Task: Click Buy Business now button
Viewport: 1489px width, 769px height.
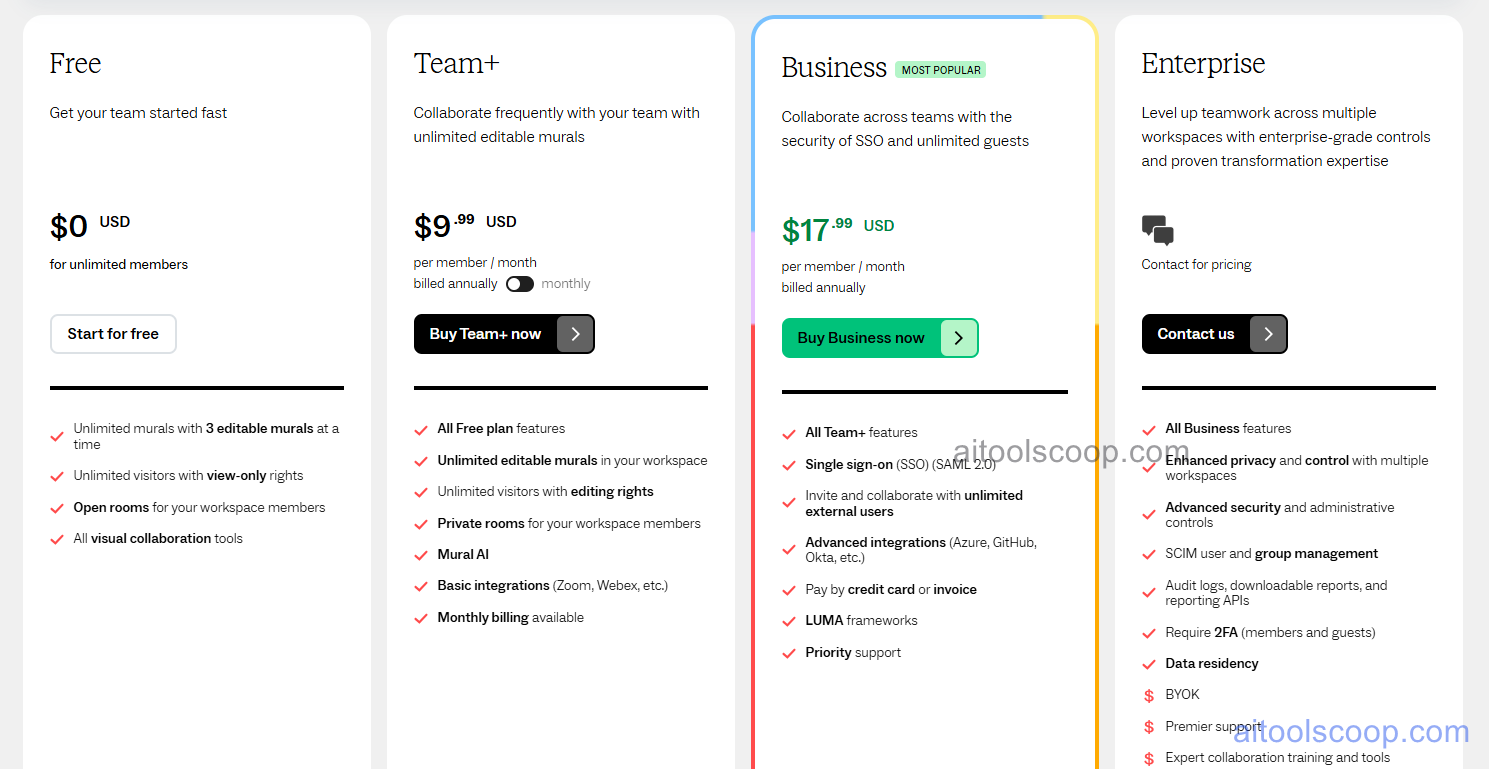Action: (x=880, y=338)
